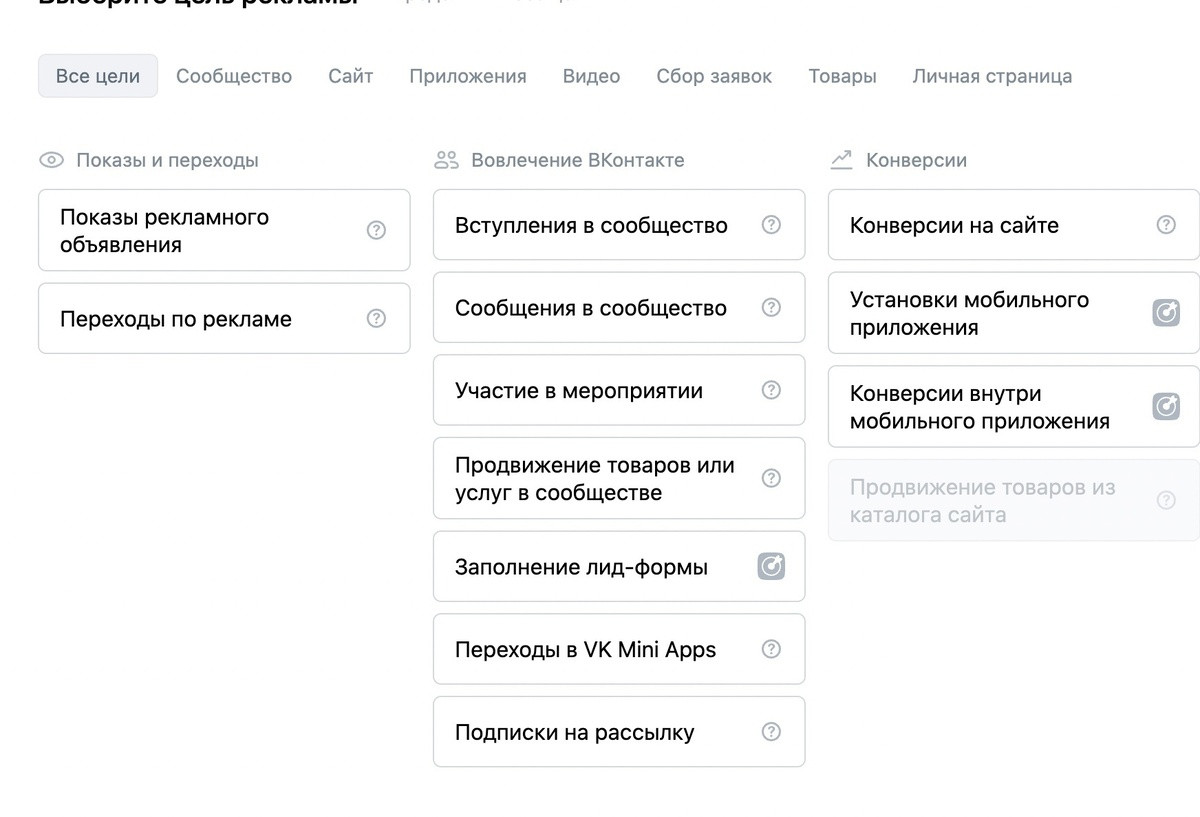Switch to the Сообщество tab

tap(234, 76)
